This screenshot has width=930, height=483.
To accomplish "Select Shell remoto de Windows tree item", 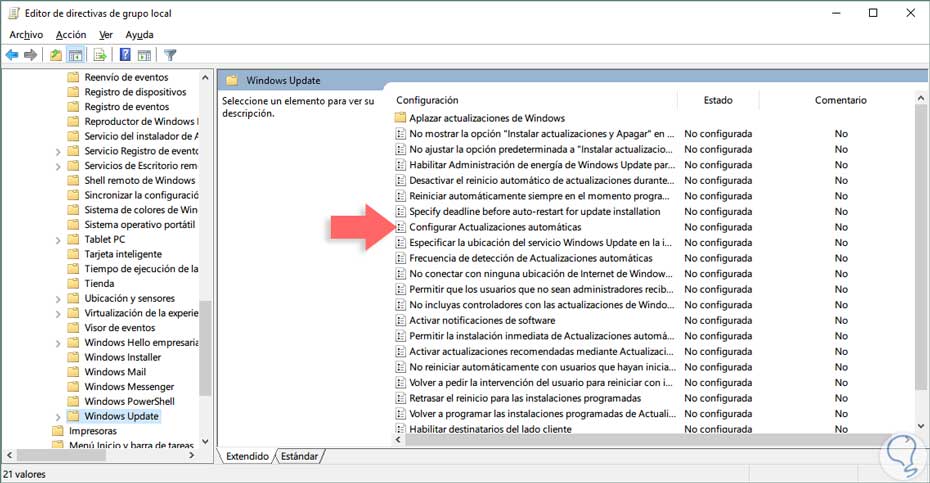I will tap(139, 180).
